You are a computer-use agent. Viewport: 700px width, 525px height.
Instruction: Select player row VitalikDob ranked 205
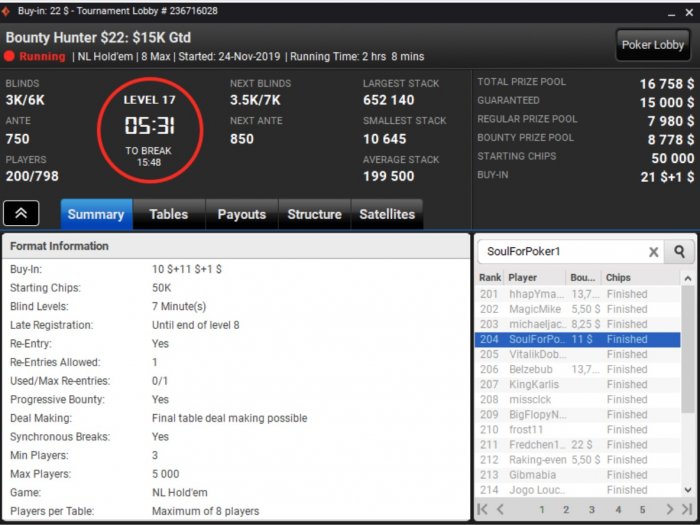point(578,354)
